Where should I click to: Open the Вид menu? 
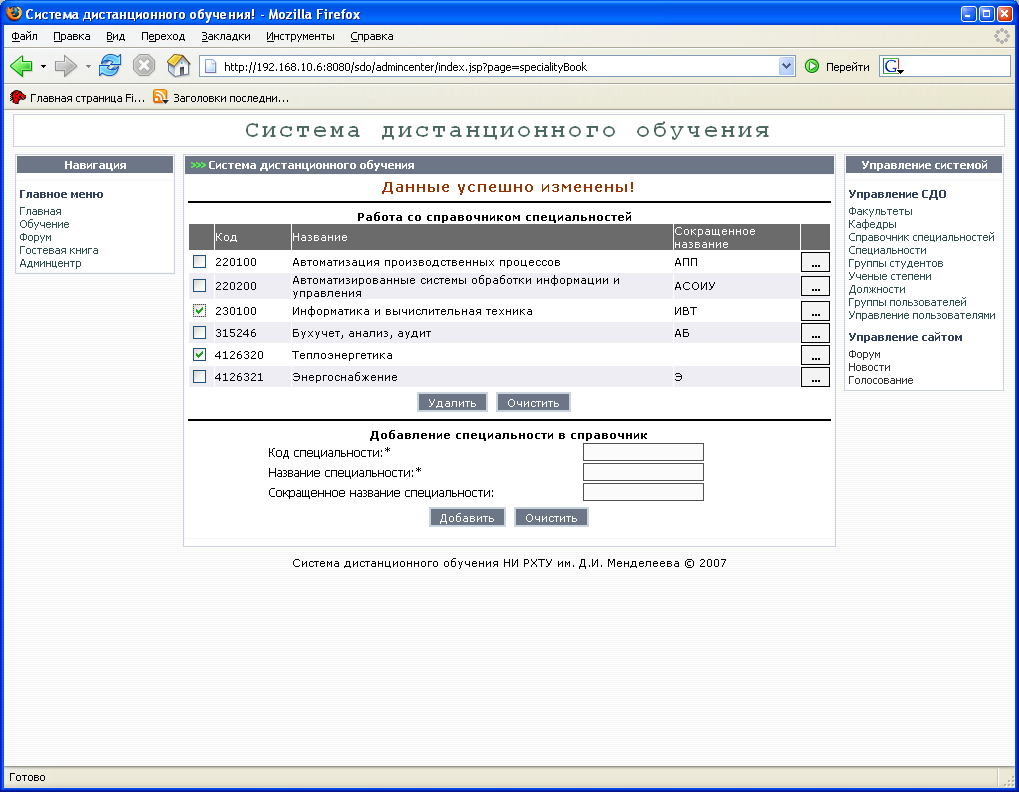(x=116, y=36)
